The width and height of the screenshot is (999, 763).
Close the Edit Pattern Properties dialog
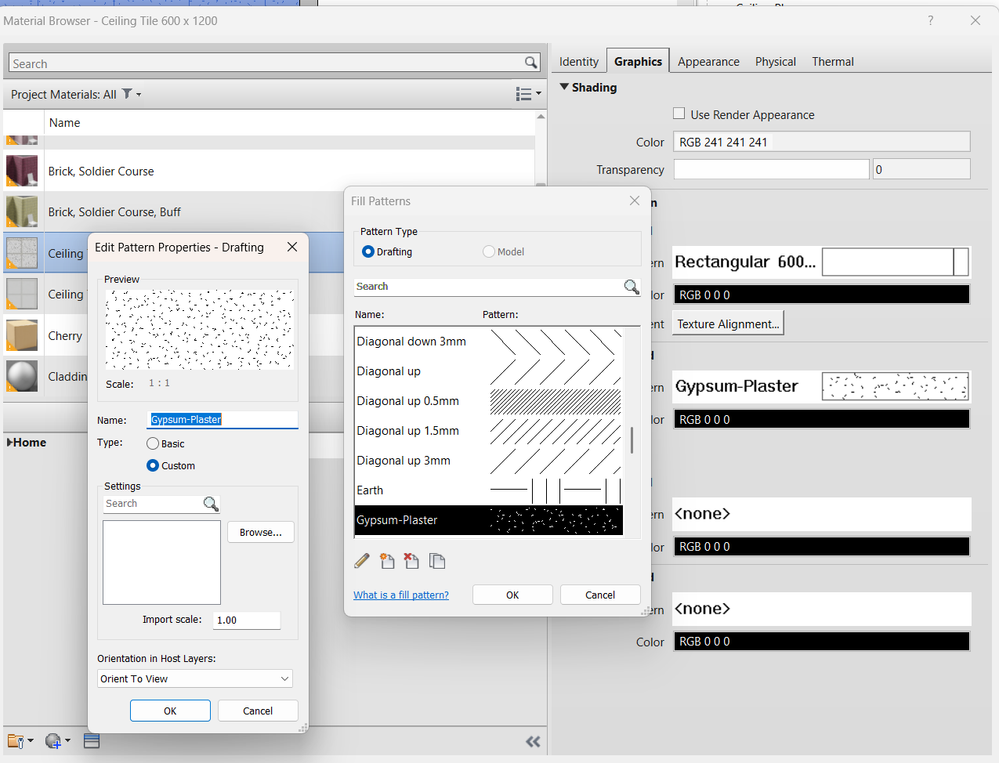click(x=292, y=246)
